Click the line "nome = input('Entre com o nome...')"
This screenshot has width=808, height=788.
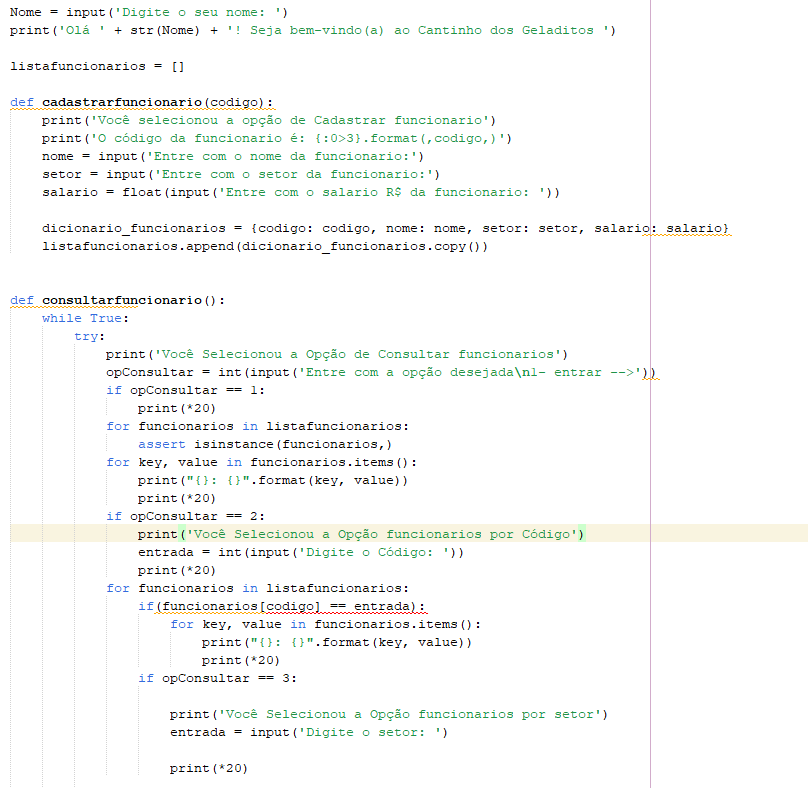(232, 157)
